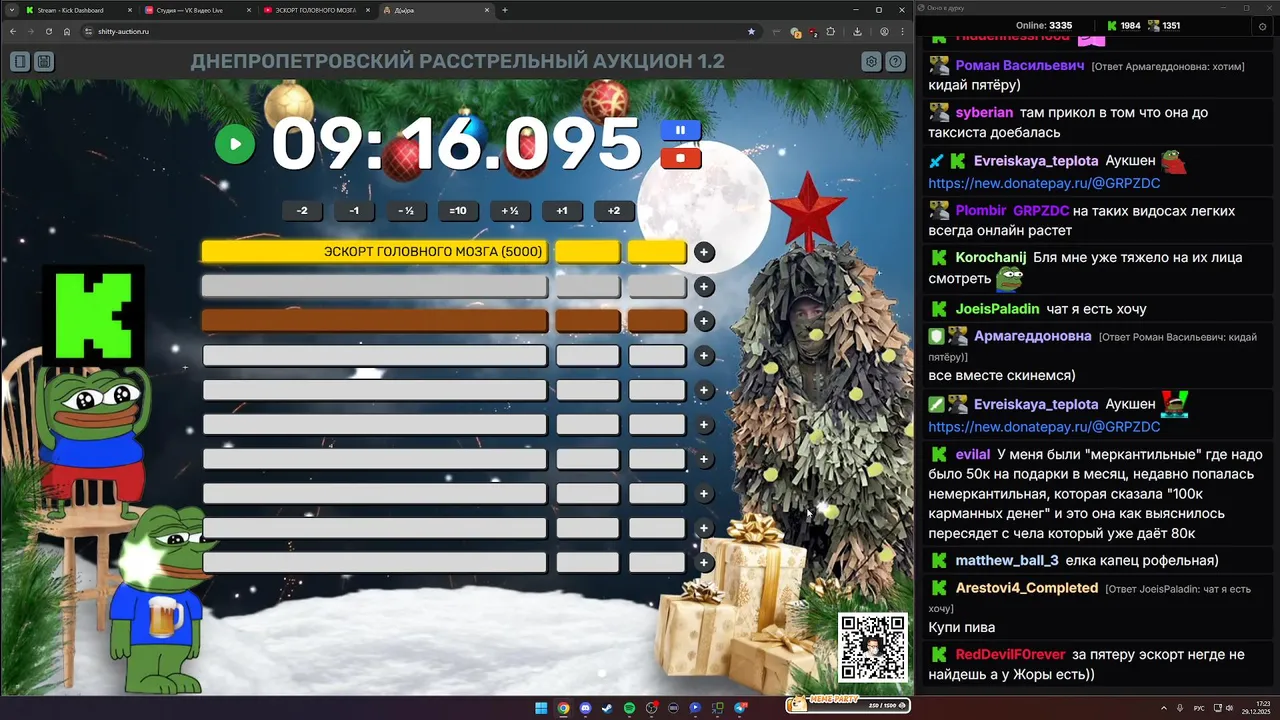1280x720 pixels.
Task: Open second donatepay.ru/@GRPZDC link in chat
Action: [x=1044, y=427]
